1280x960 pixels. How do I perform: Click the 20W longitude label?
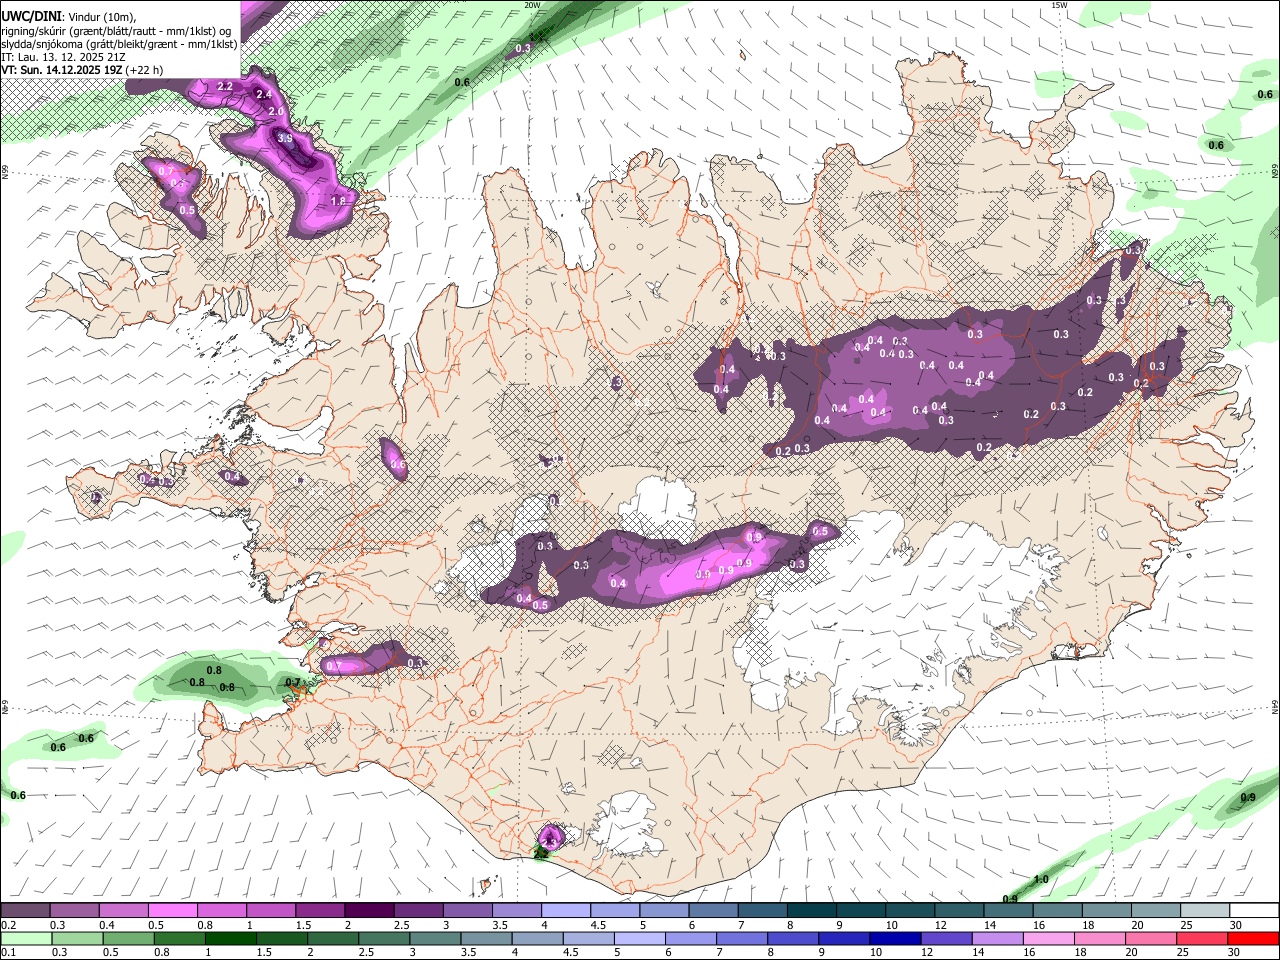(x=532, y=5)
